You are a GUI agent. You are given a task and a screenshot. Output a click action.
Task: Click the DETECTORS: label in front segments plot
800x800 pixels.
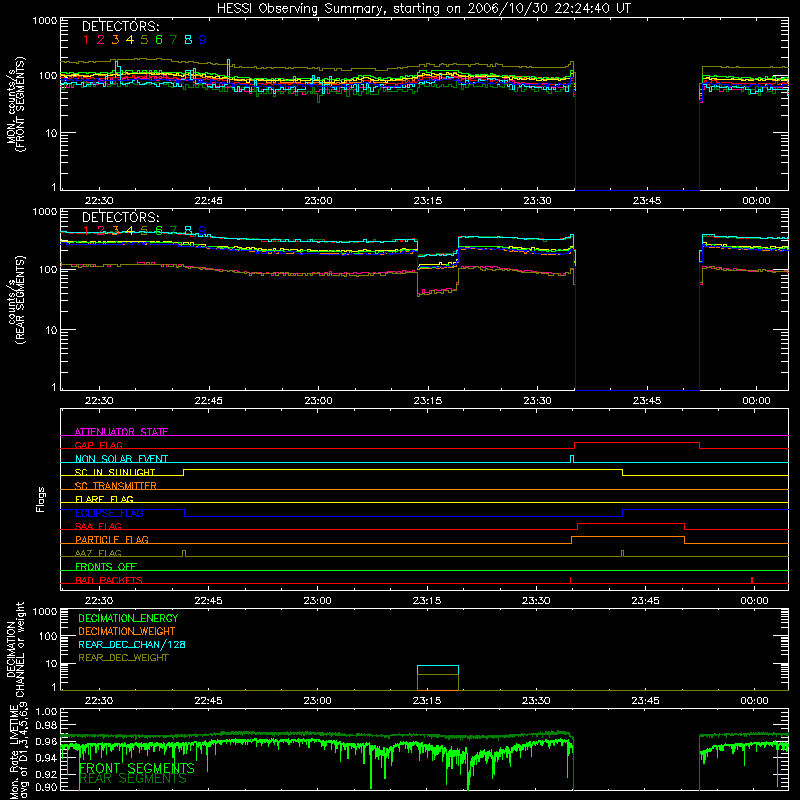(120, 26)
